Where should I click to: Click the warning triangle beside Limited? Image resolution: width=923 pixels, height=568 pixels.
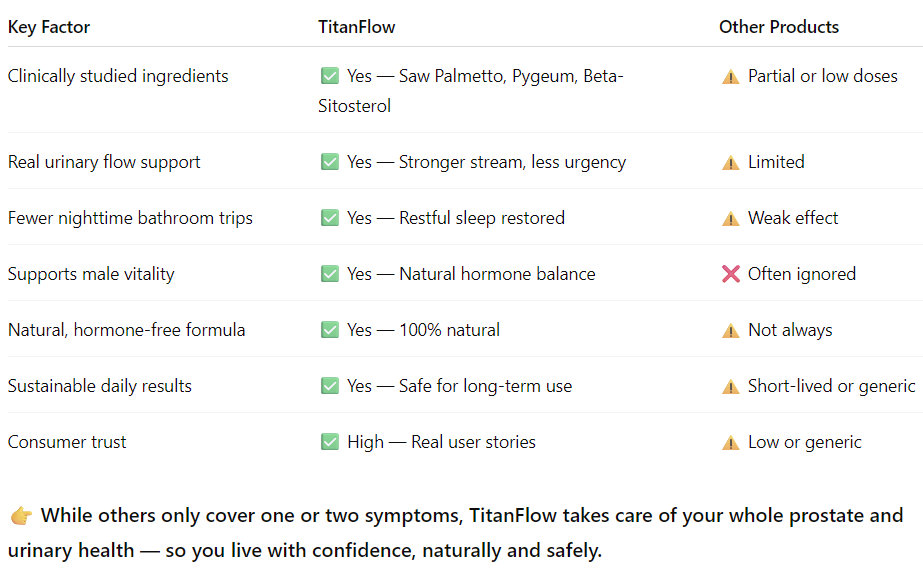pyautogui.click(x=730, y=162)
